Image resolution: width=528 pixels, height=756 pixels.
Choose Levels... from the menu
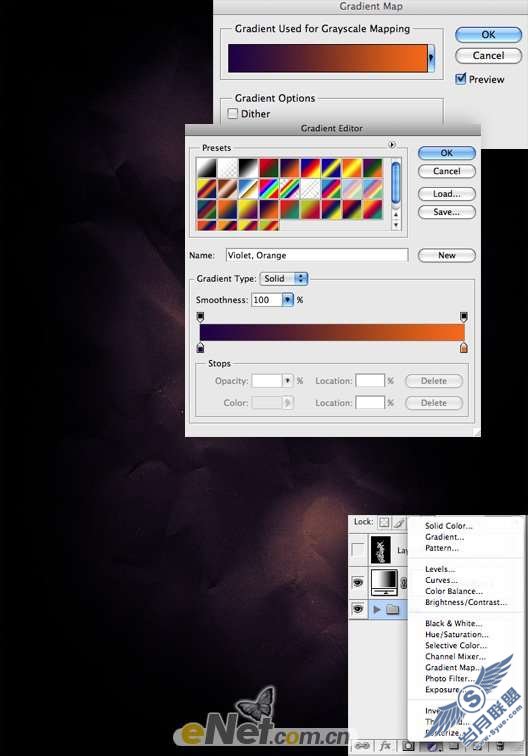point(440,569)
